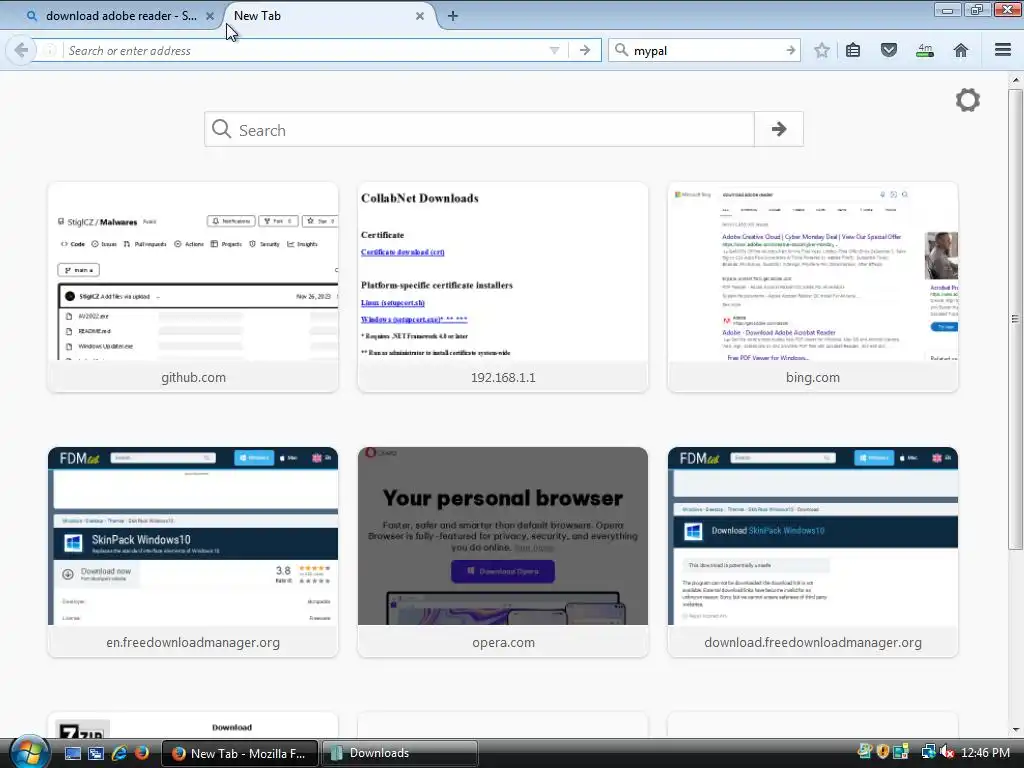The width and height of the screenshot is (1024, 768).
Task: Launch Internet Explorer from quick launch
Action: coord(119,753)
